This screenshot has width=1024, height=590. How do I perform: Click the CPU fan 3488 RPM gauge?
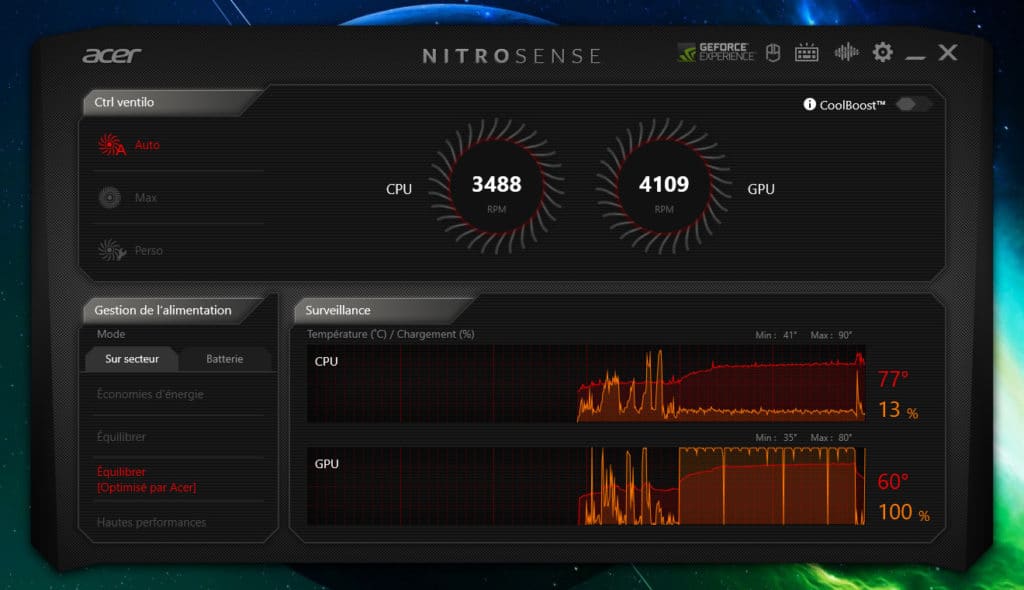point(496,188)
